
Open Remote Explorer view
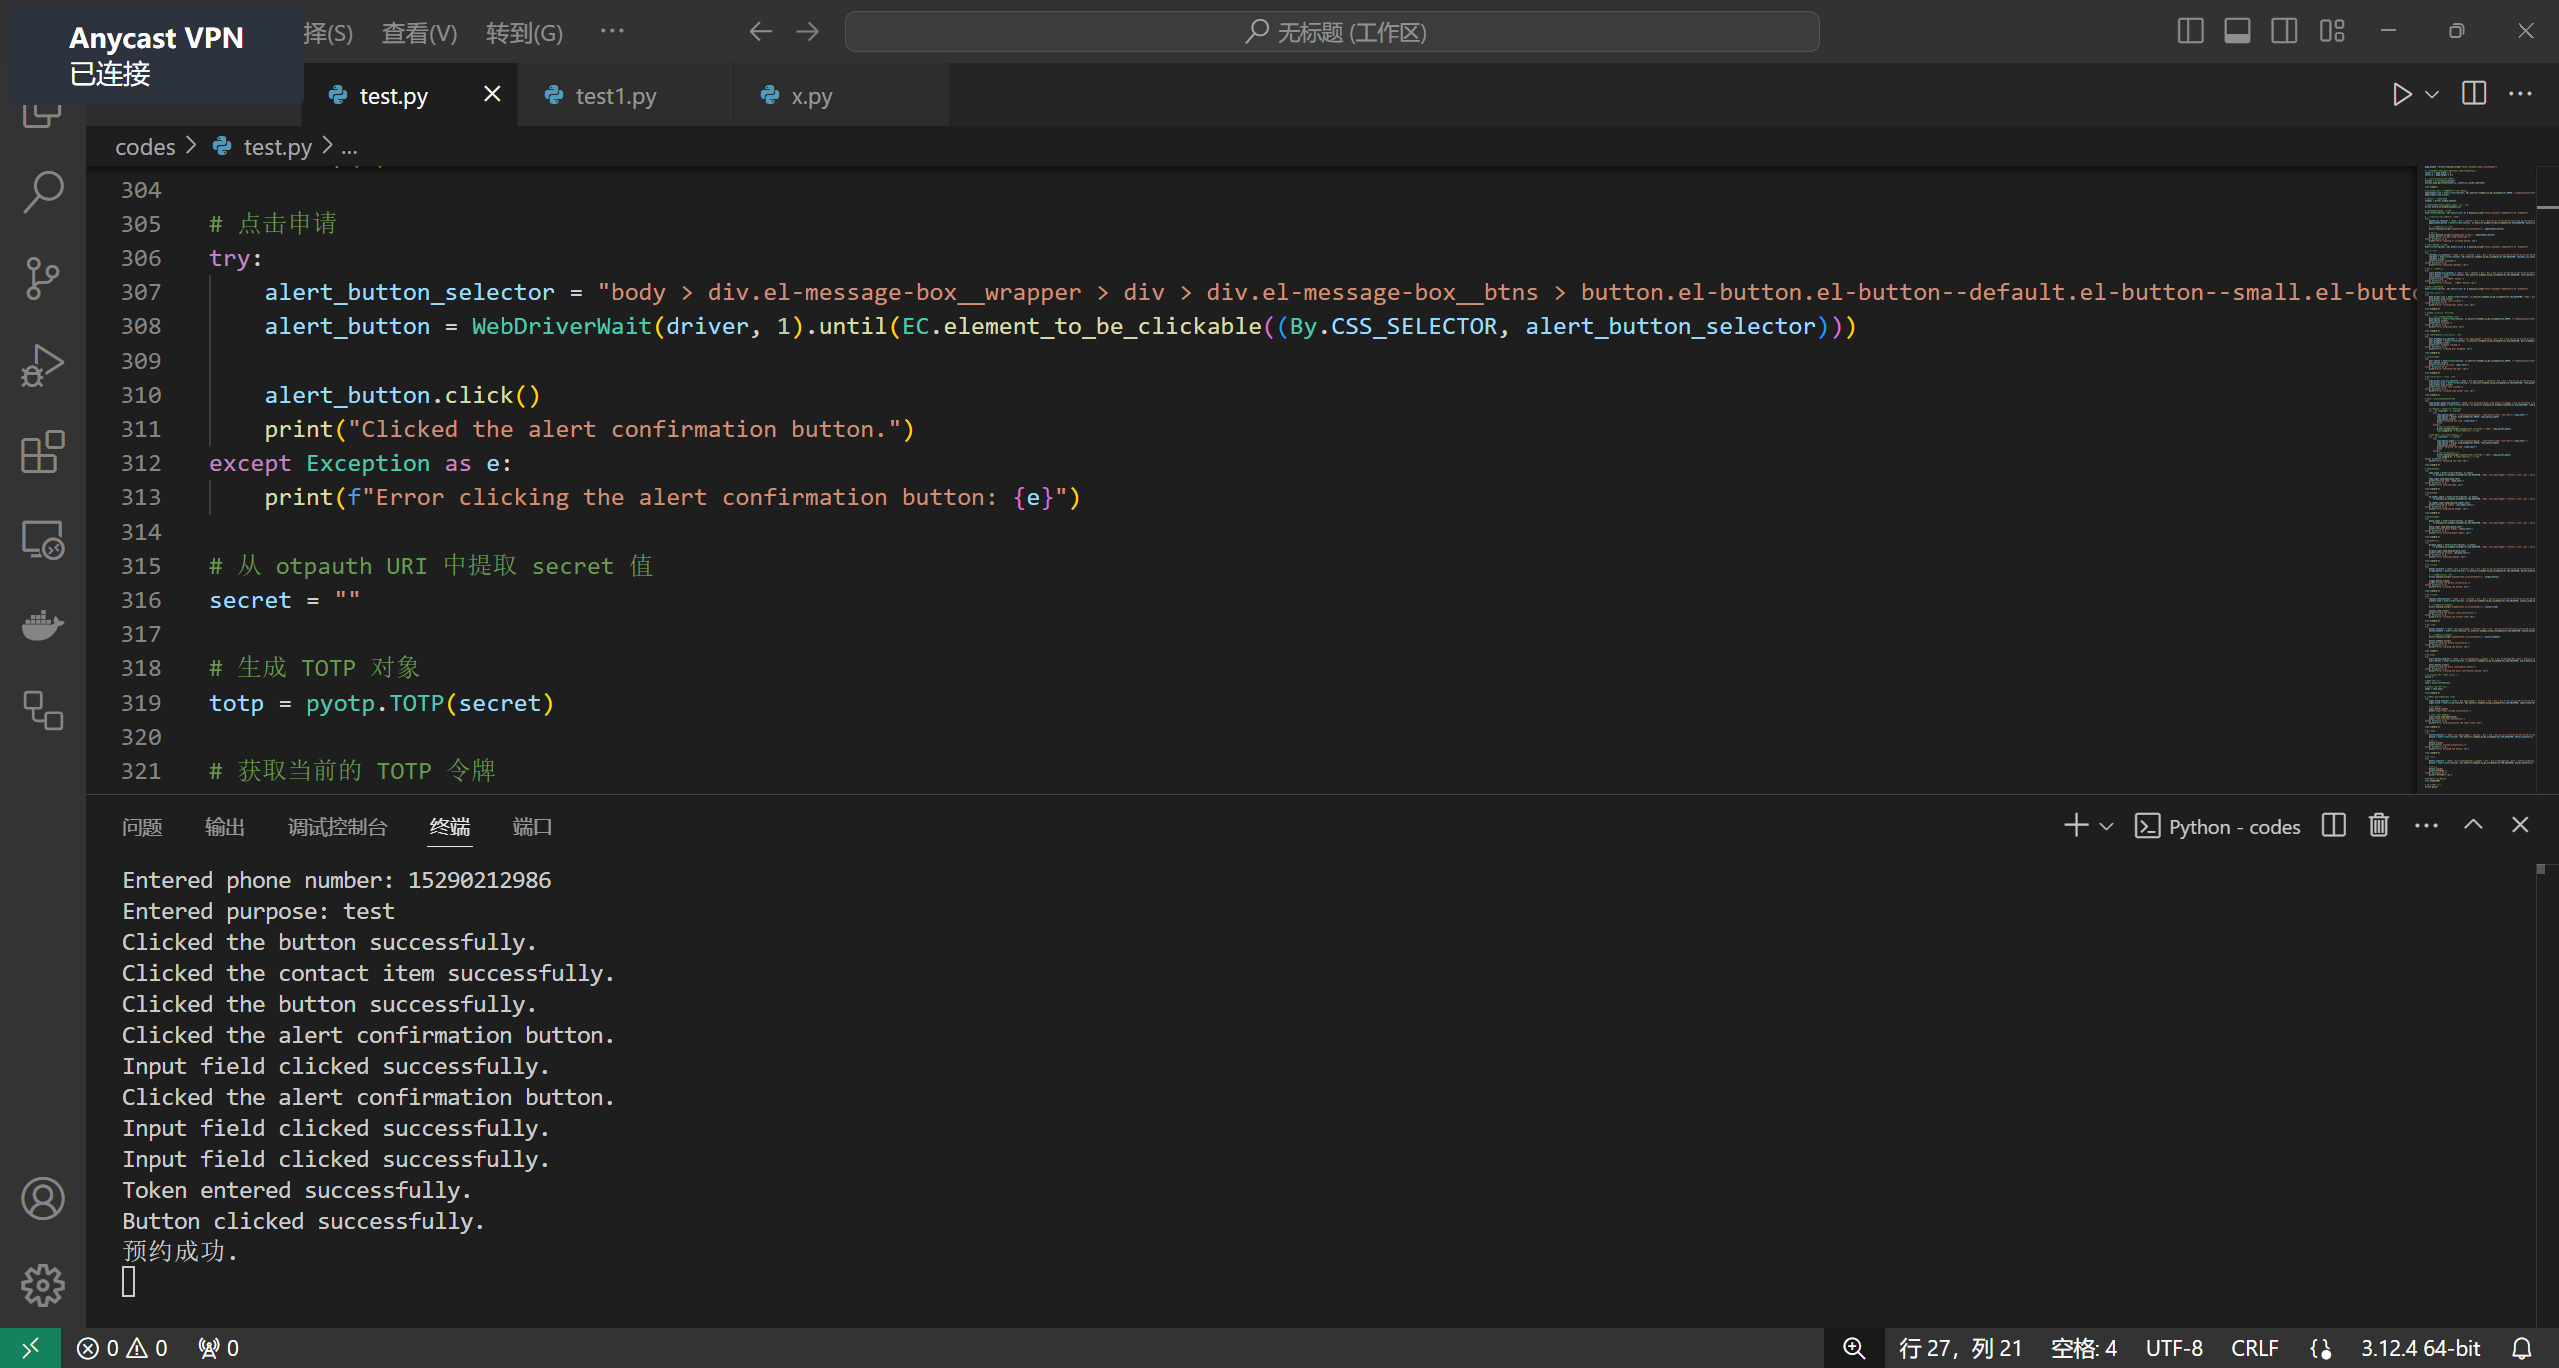click(43, 540)
